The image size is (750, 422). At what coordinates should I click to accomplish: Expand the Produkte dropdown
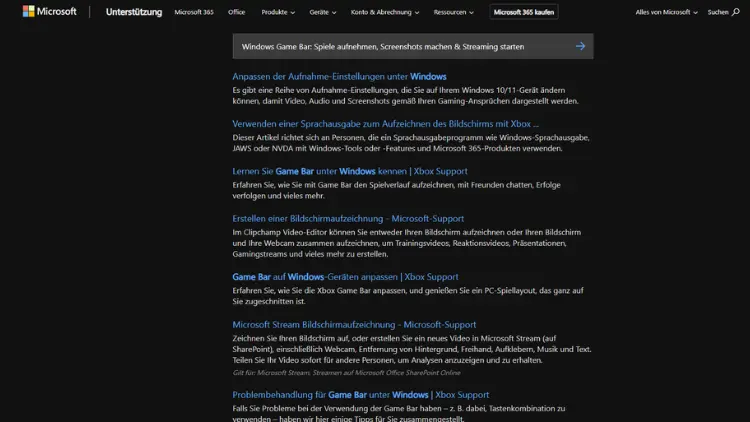point(278,12)
